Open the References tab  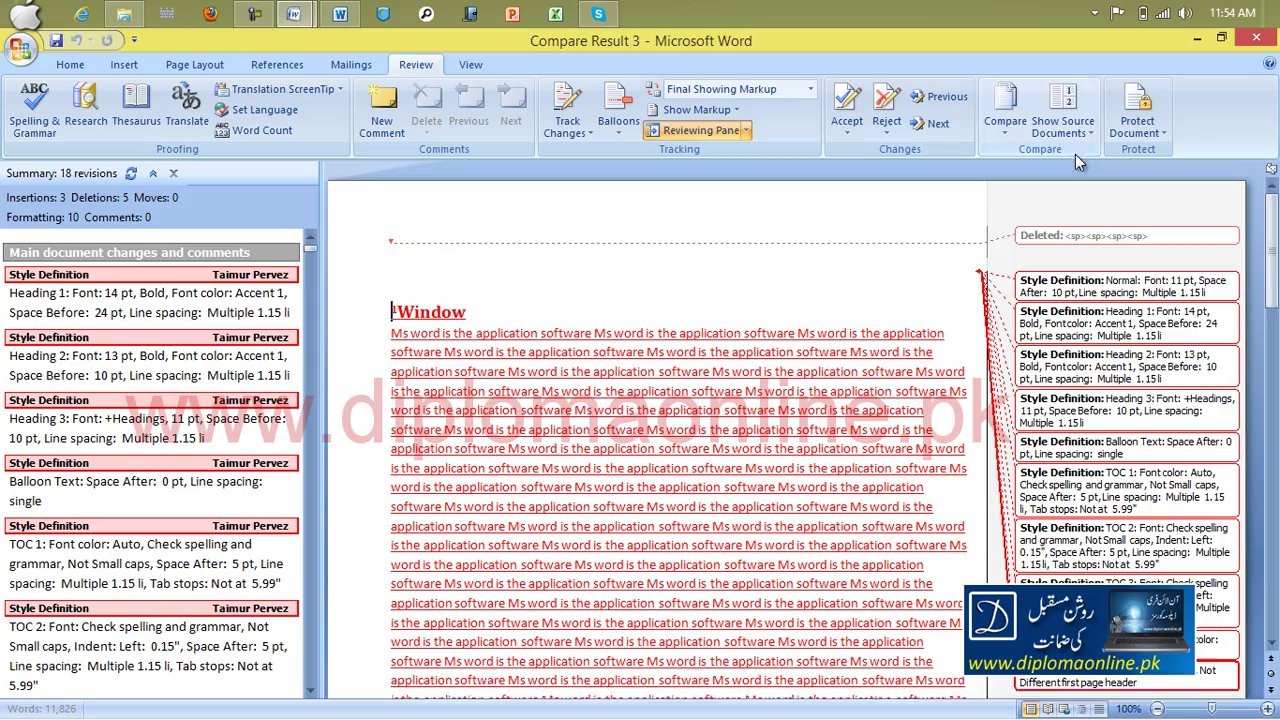277,65
